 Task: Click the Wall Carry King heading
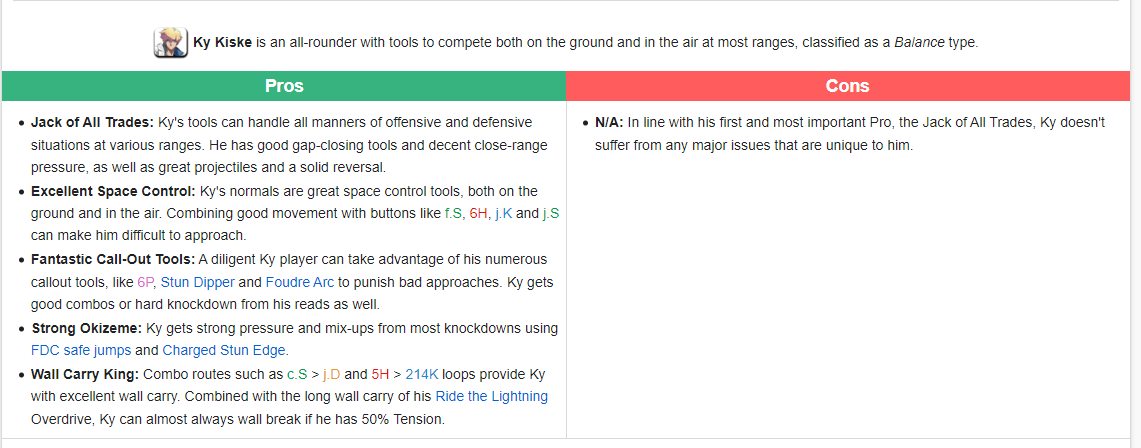[85, 375]
